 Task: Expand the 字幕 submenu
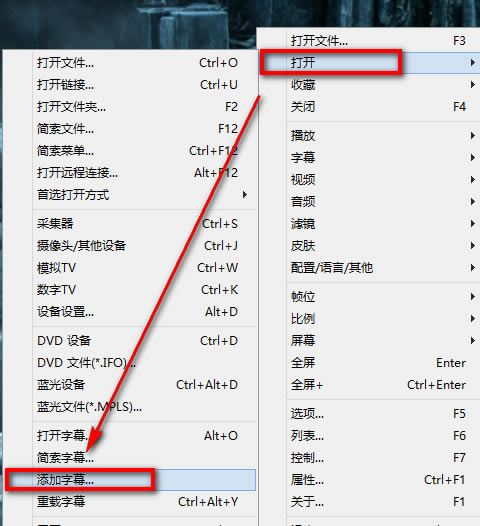coord(384,158)
